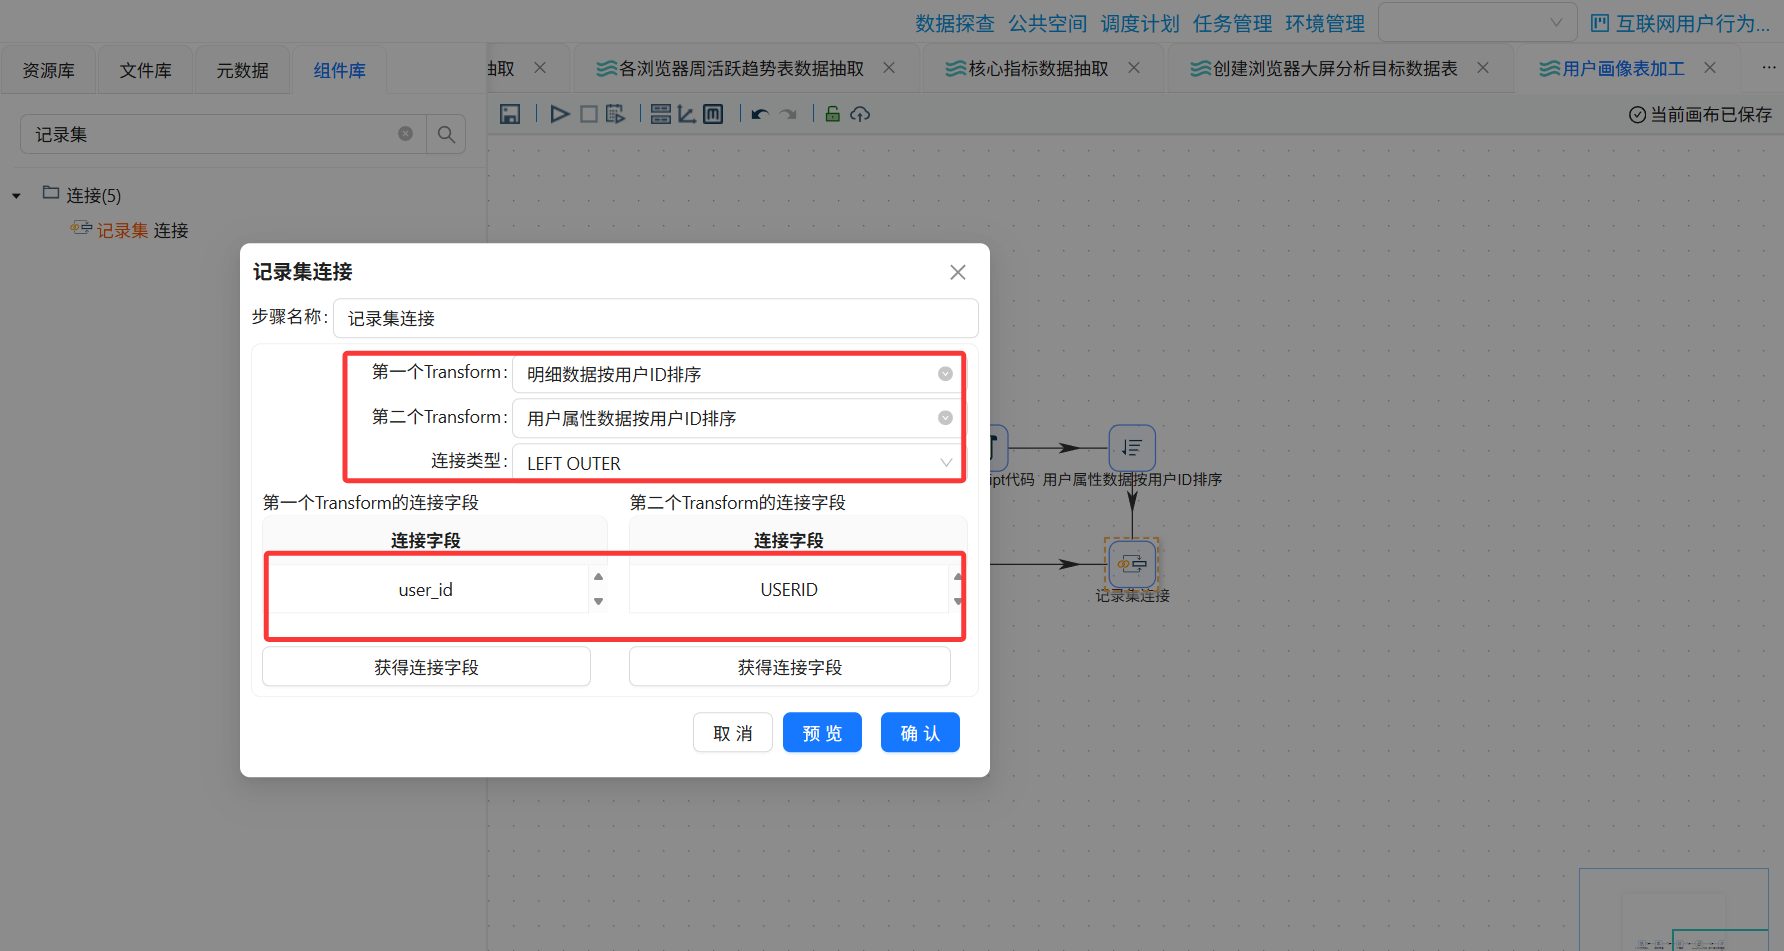Move user_id field down
The image size is (1784, 951).
pyautogui.click(x=598, y=601)
